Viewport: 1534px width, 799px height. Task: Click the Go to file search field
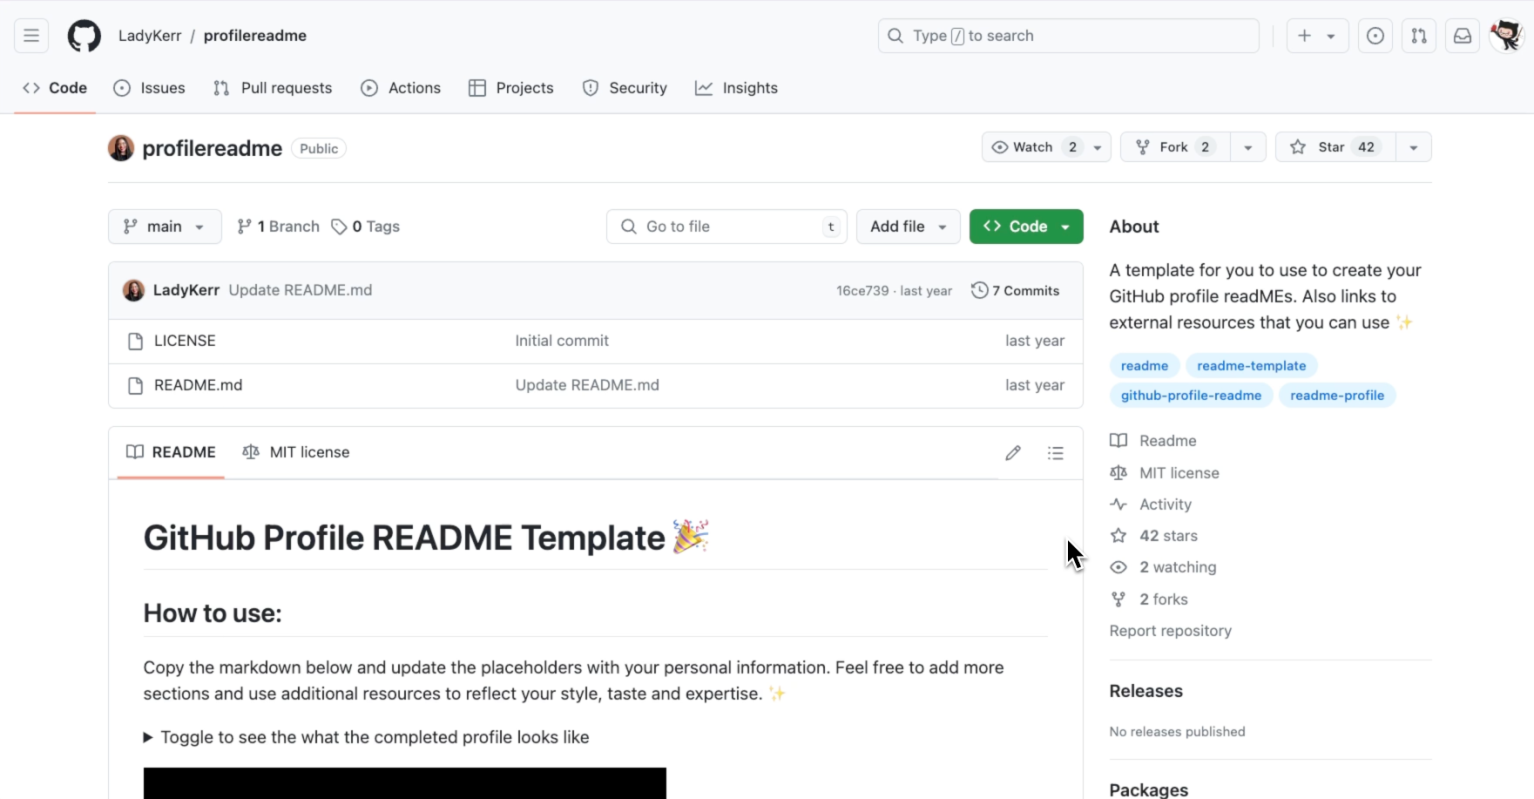pos(726,226)
